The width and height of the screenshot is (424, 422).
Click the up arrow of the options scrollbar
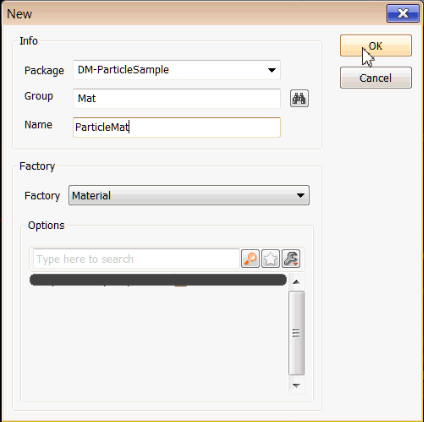point(296,282)
